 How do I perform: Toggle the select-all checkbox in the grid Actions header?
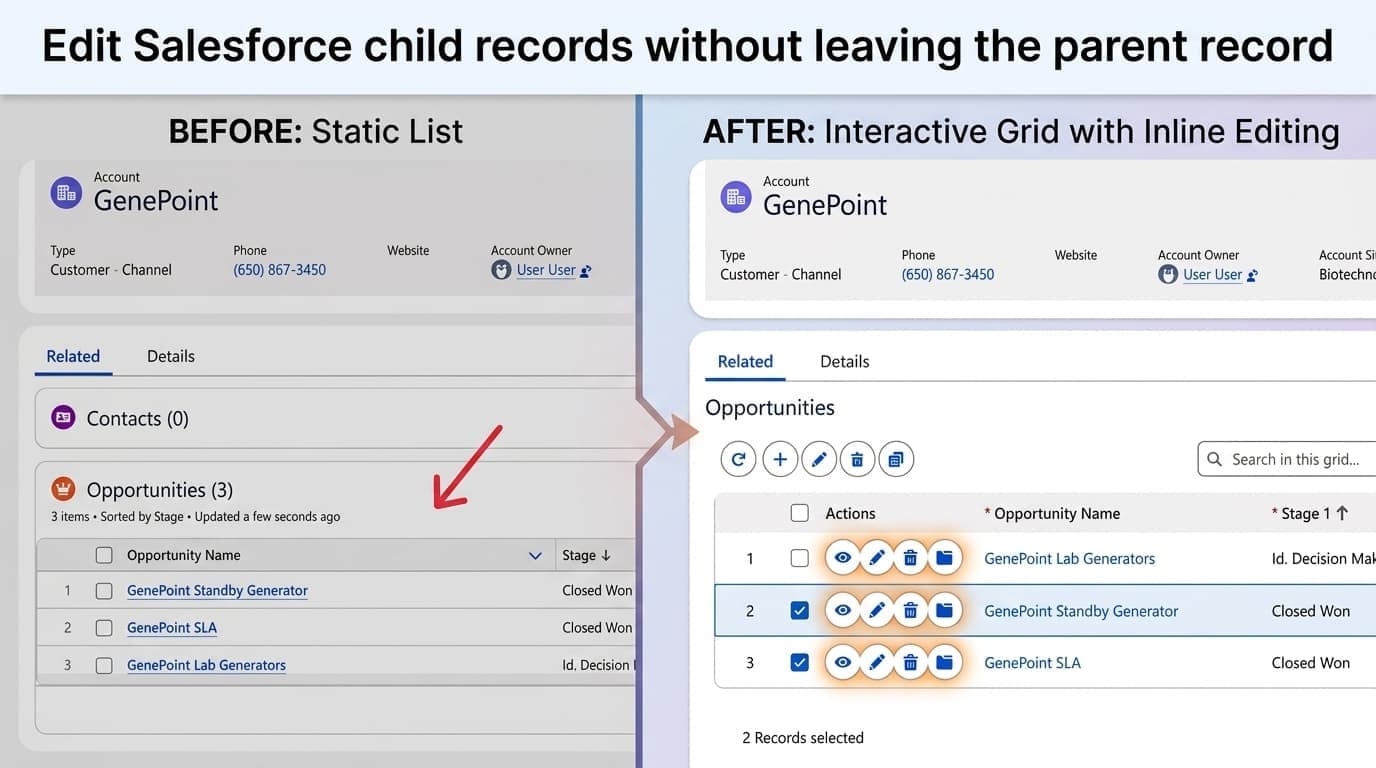click(799, 513)
